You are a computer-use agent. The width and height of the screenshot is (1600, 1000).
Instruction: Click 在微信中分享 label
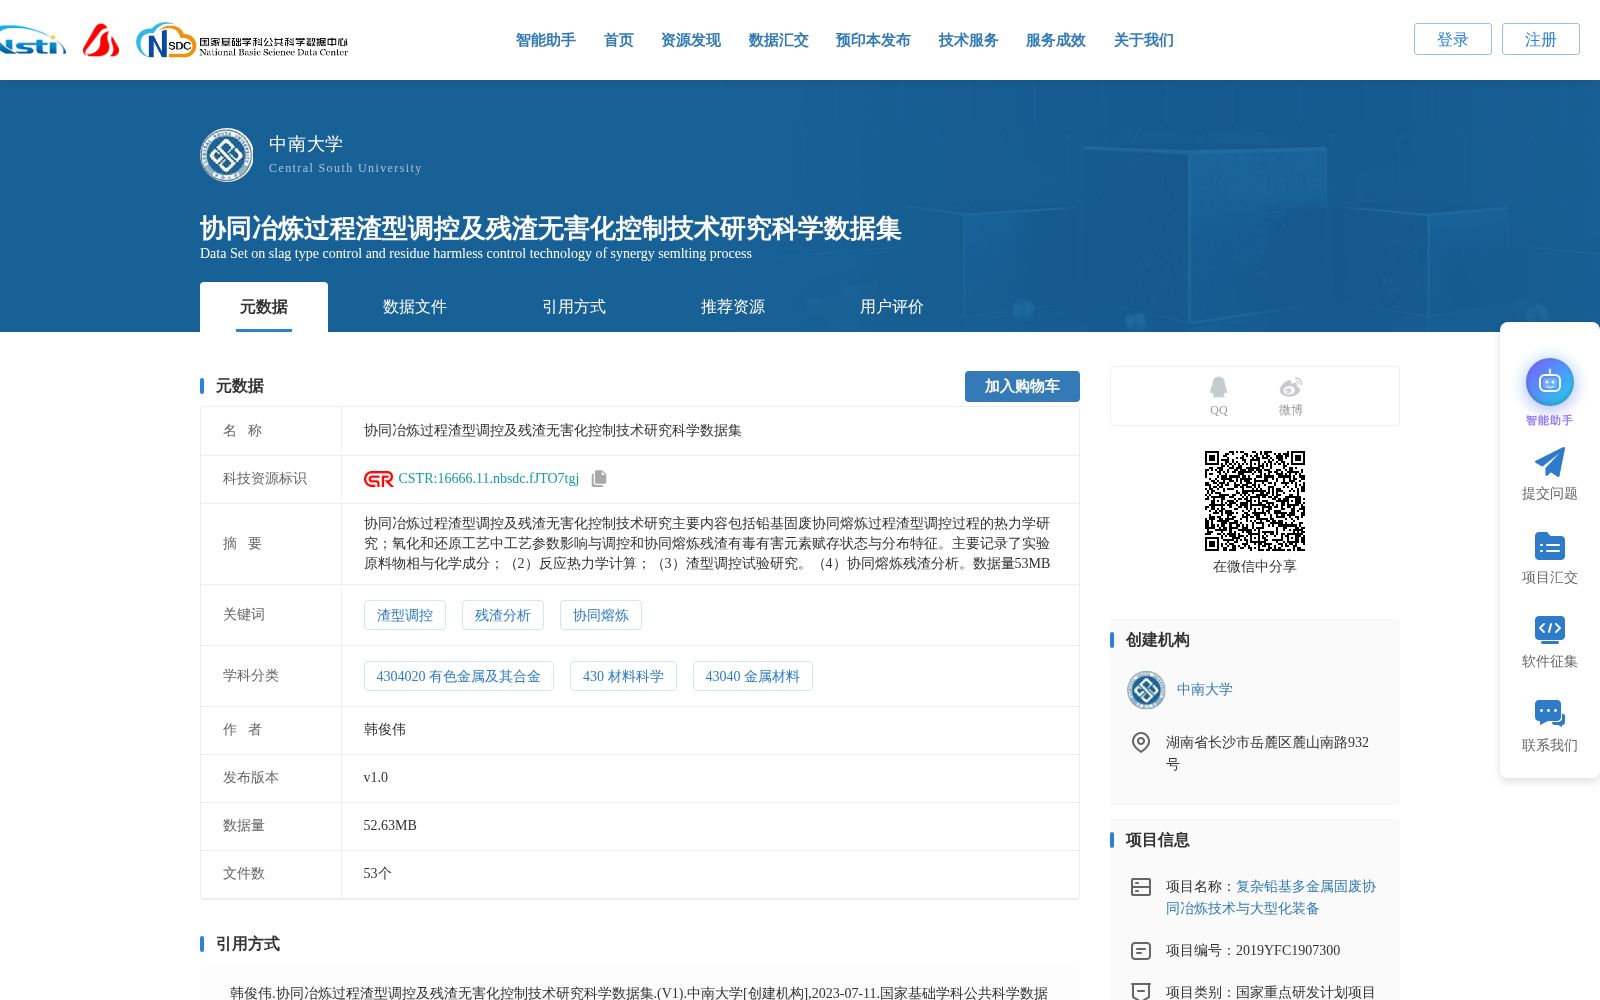[1255, 567]
